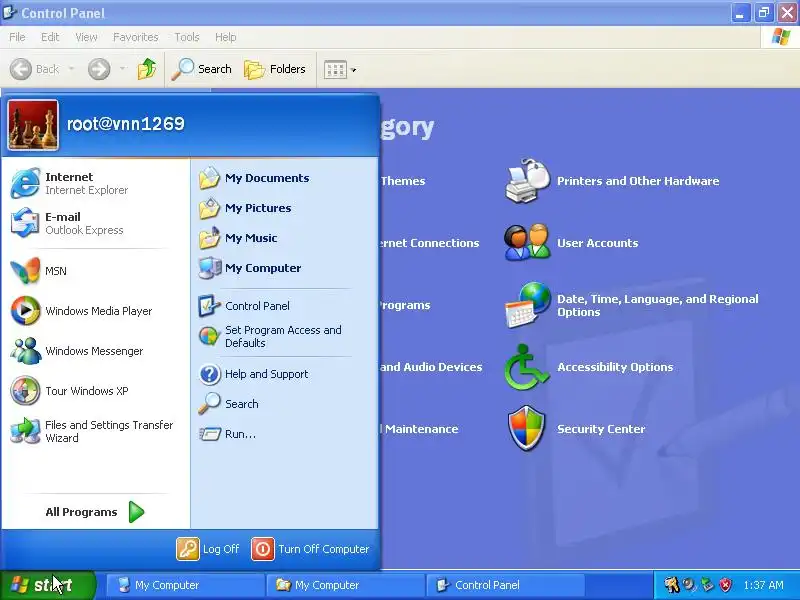Click the Back toolbar button
This screenshot has height=600, width=800.
(x=35, y=69)
